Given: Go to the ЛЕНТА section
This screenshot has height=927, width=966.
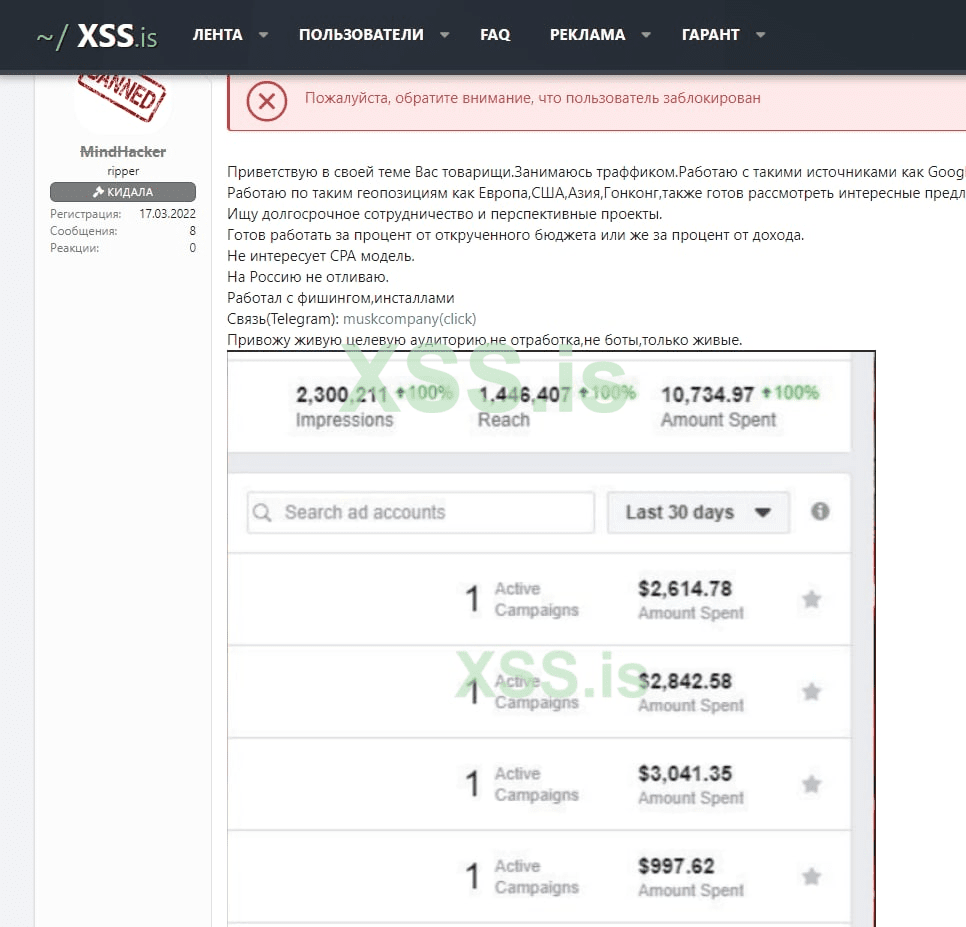Looking at the screenshot, I should coord(217,35).
